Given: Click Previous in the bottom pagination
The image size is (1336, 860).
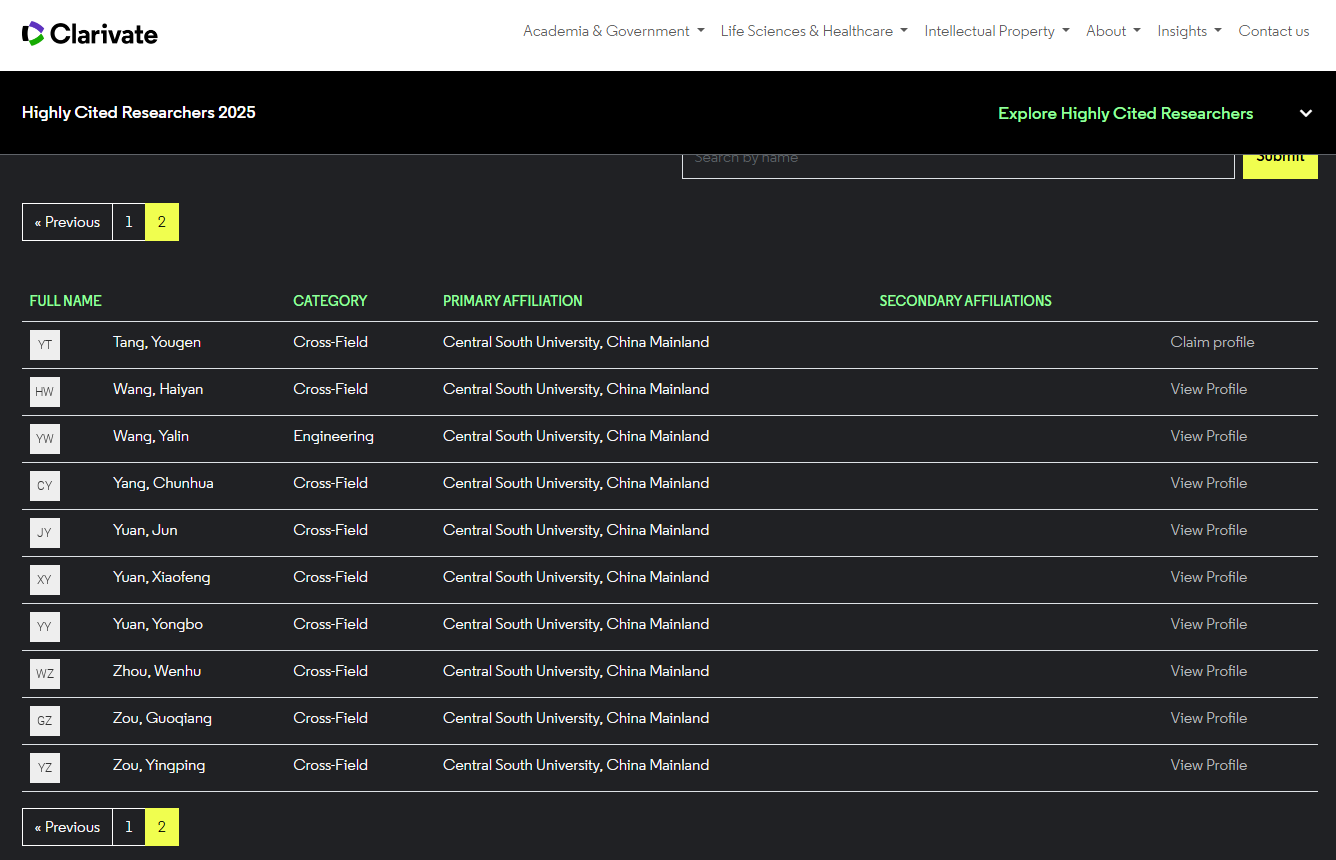Looking at the screenshot, I should [67, 827].
